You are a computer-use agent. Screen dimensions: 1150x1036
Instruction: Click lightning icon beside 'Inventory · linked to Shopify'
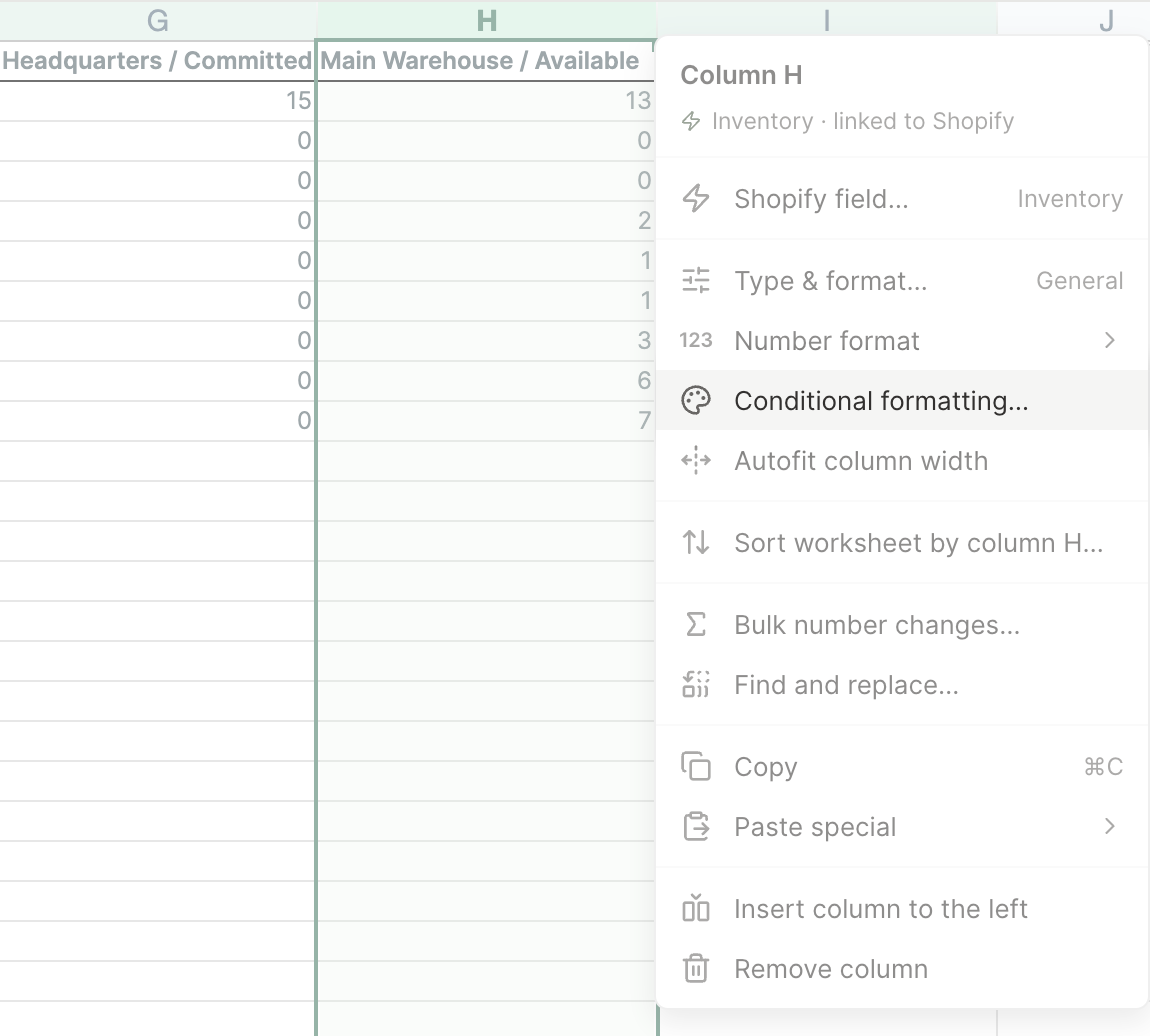tap(691, 121)
